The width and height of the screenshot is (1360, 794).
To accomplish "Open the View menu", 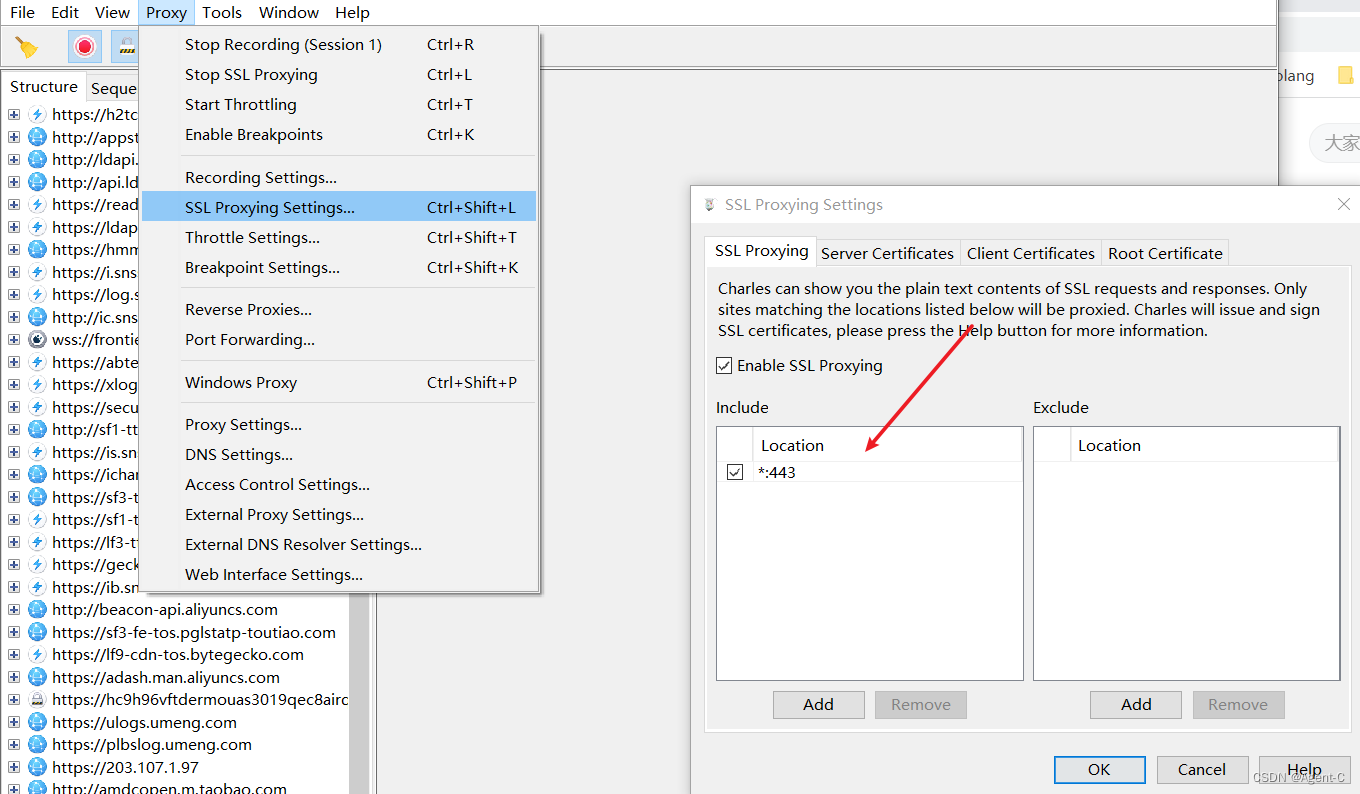I will [112, 12].
